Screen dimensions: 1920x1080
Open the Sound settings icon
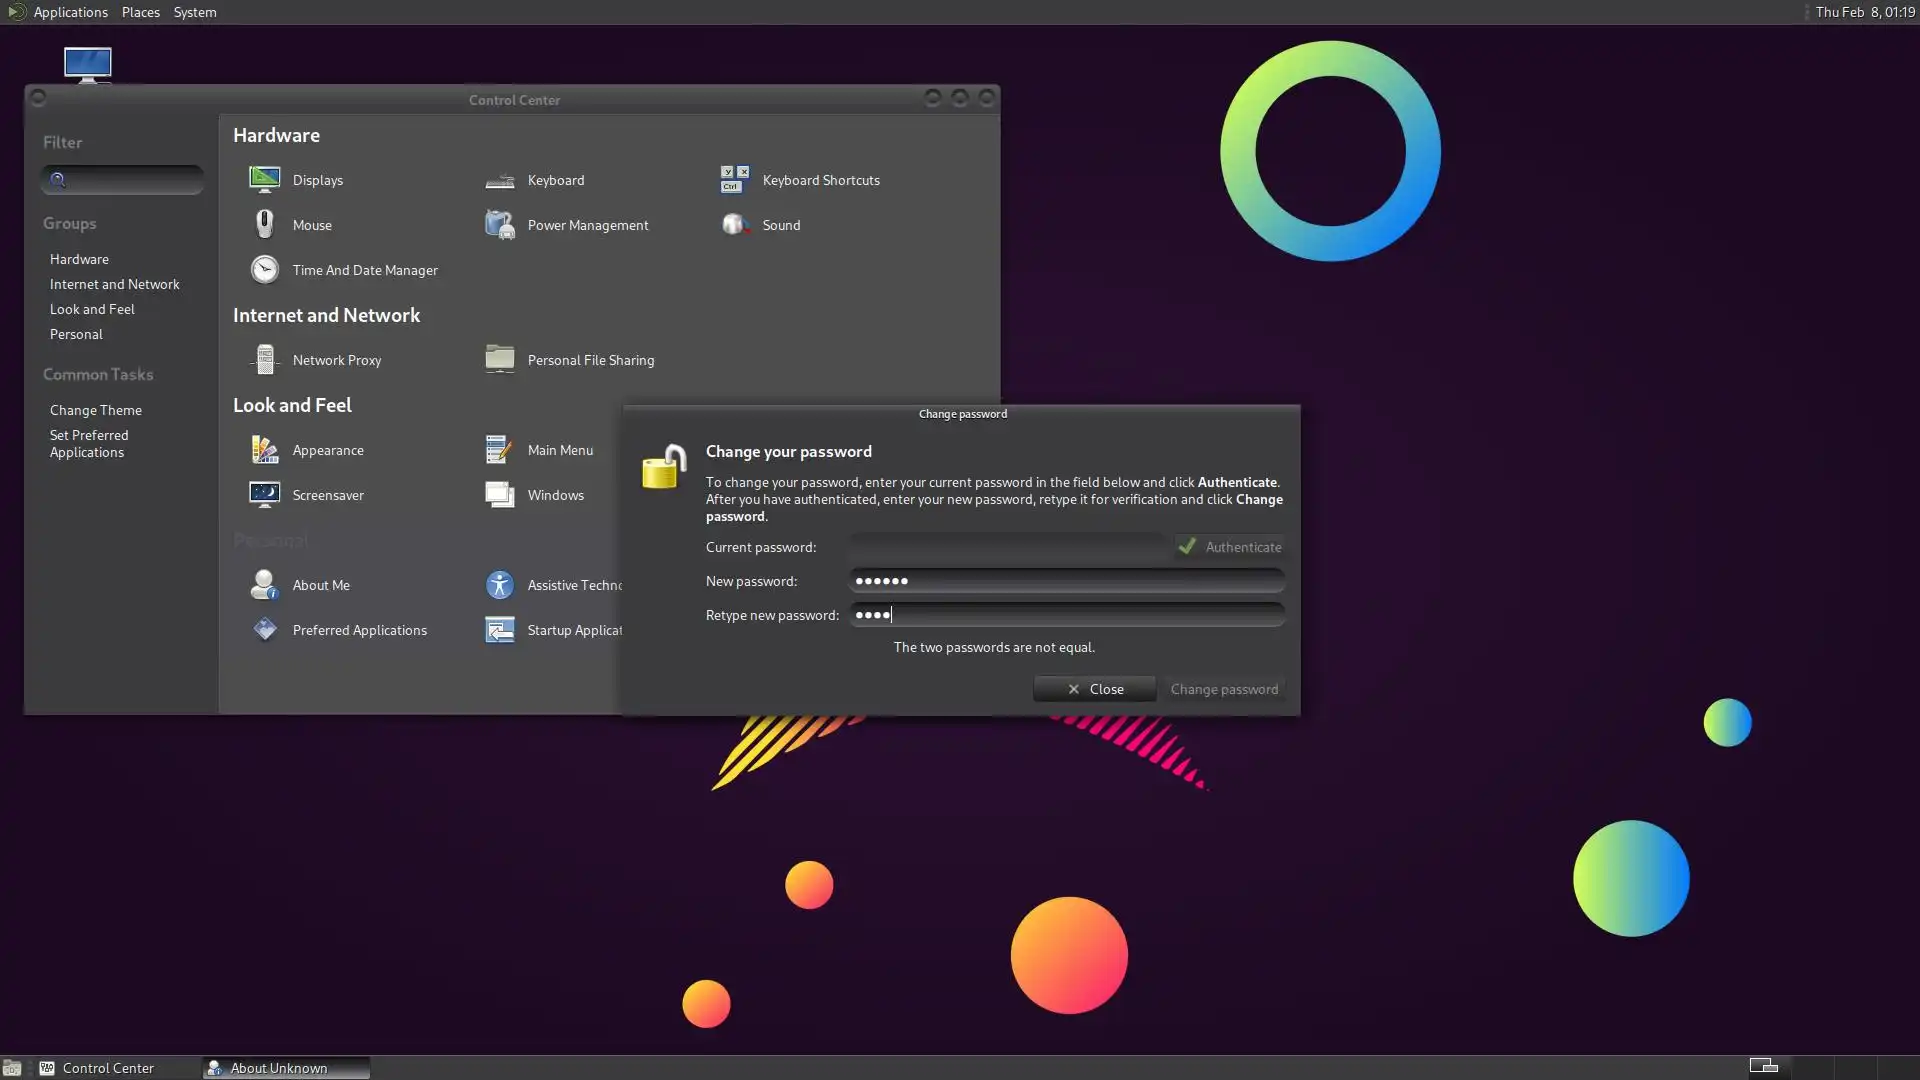[x=735, y=225]
